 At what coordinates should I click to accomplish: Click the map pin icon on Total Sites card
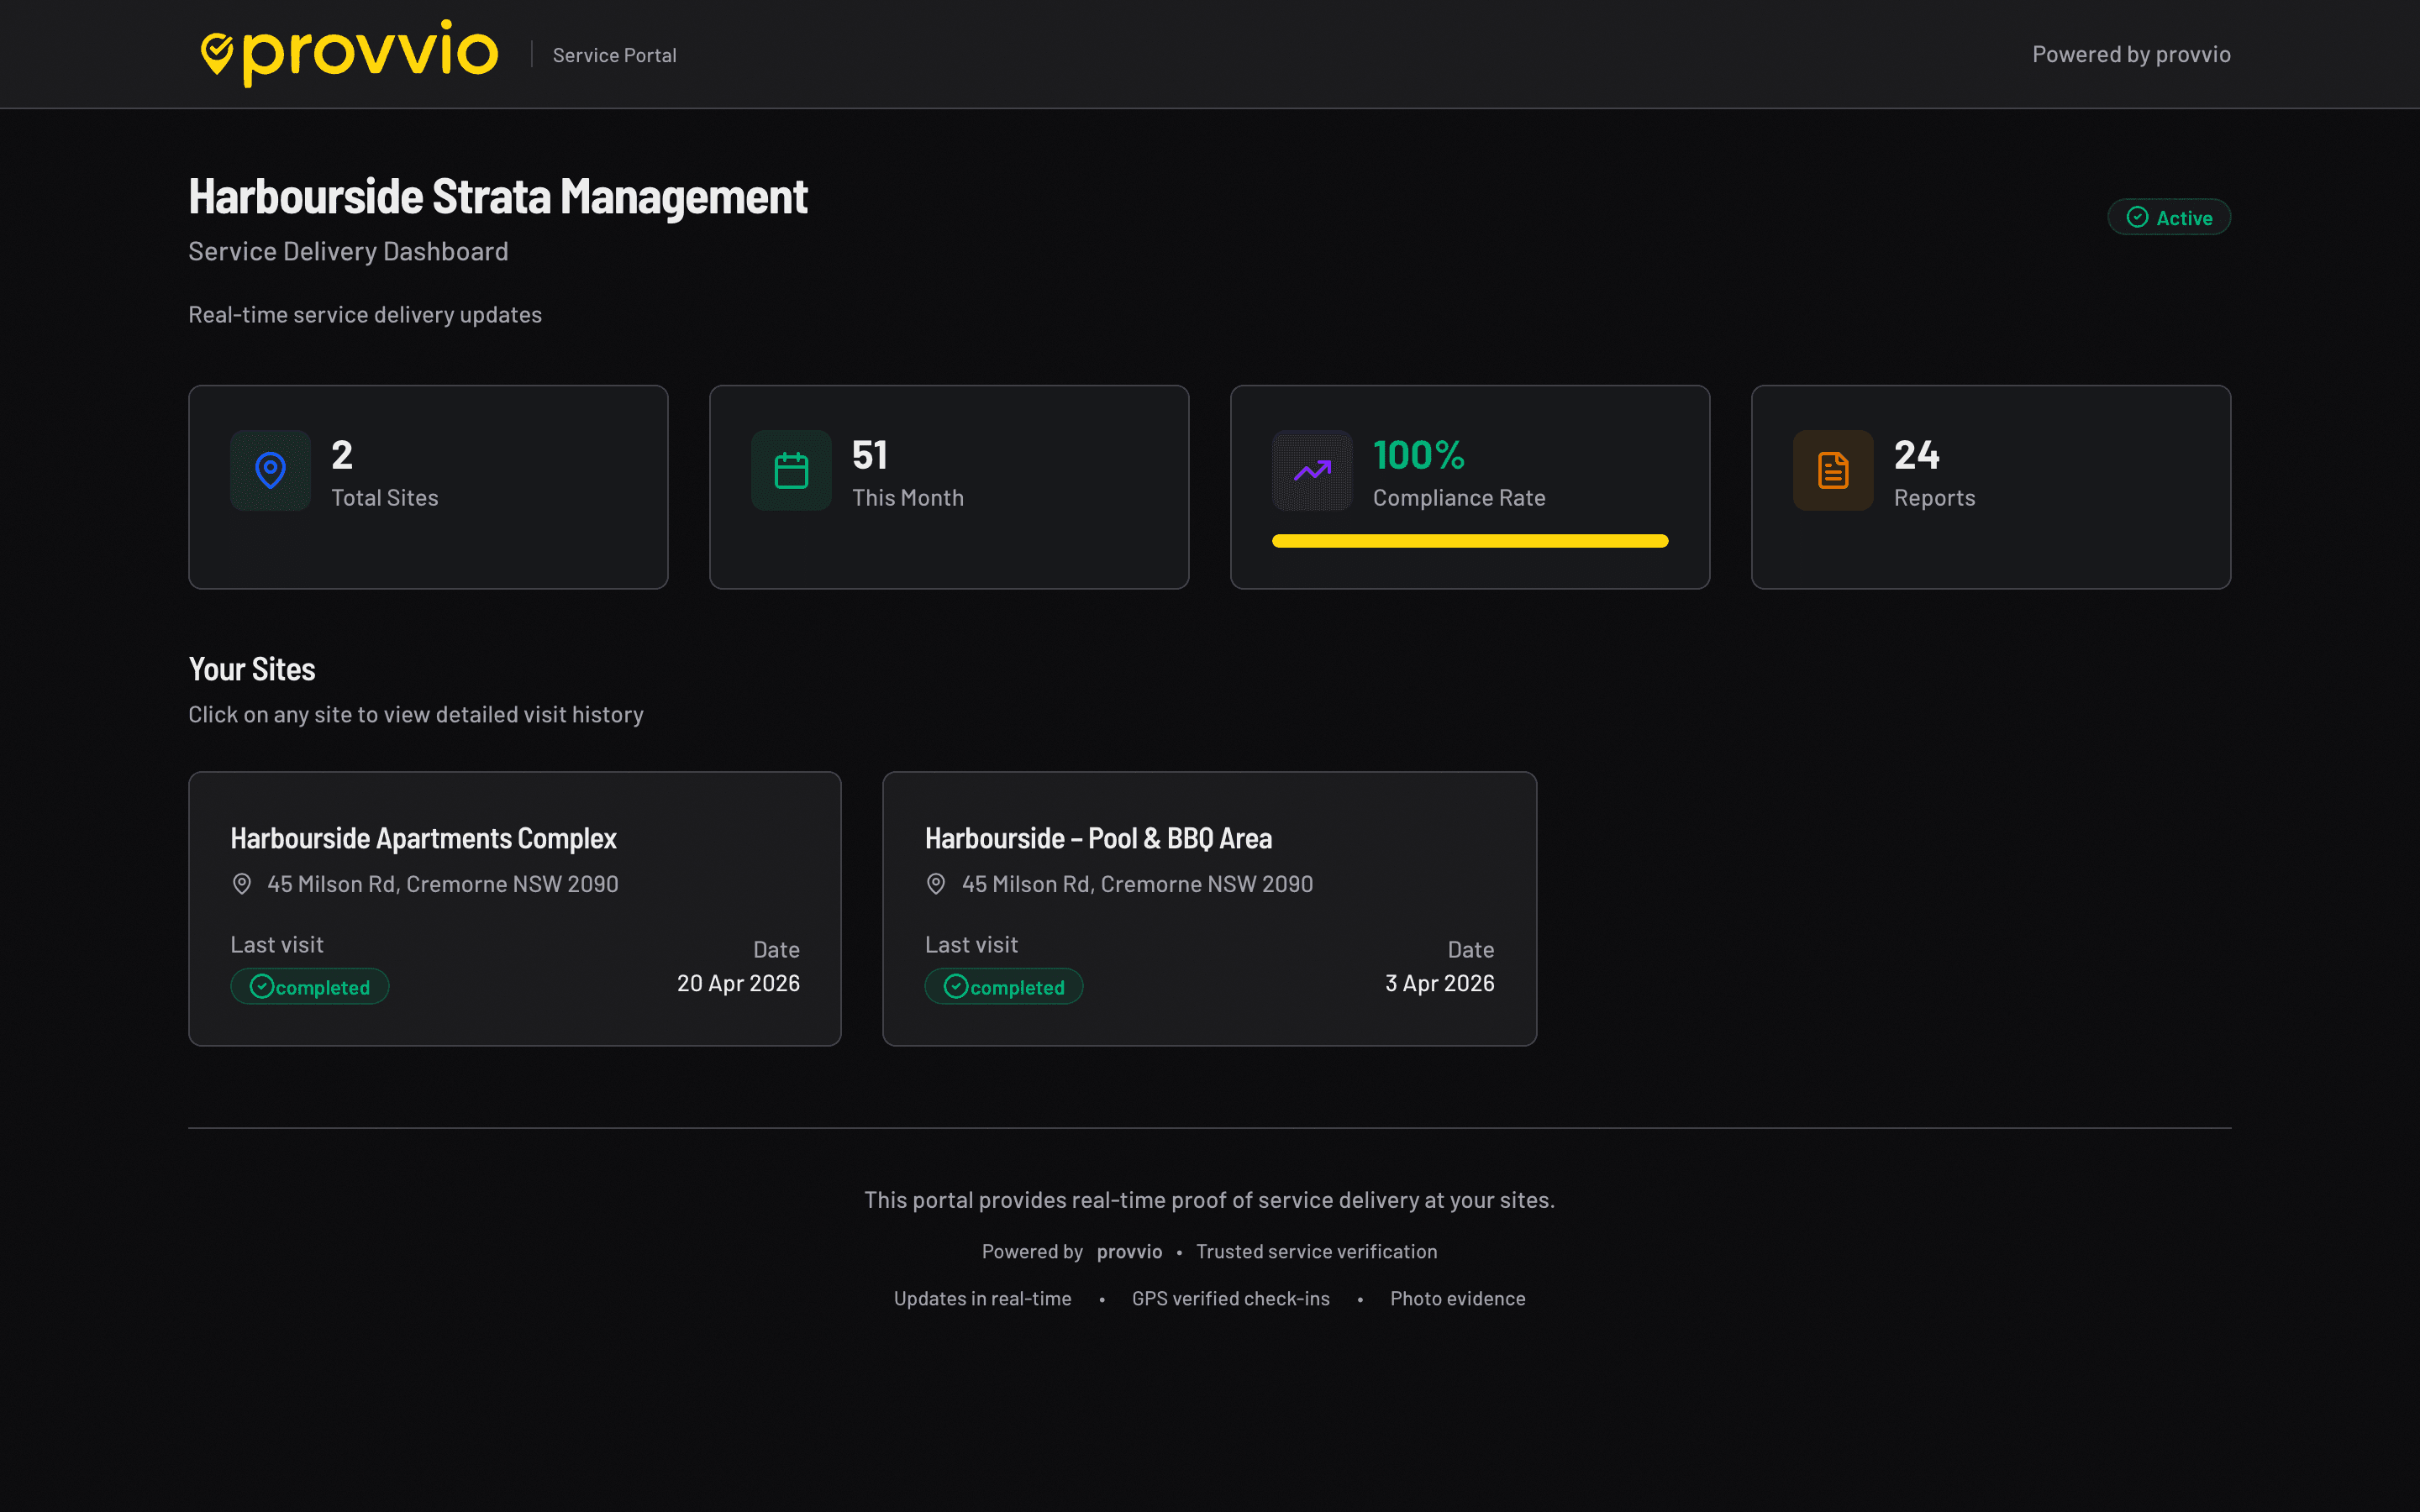click(x=270, y=470)
